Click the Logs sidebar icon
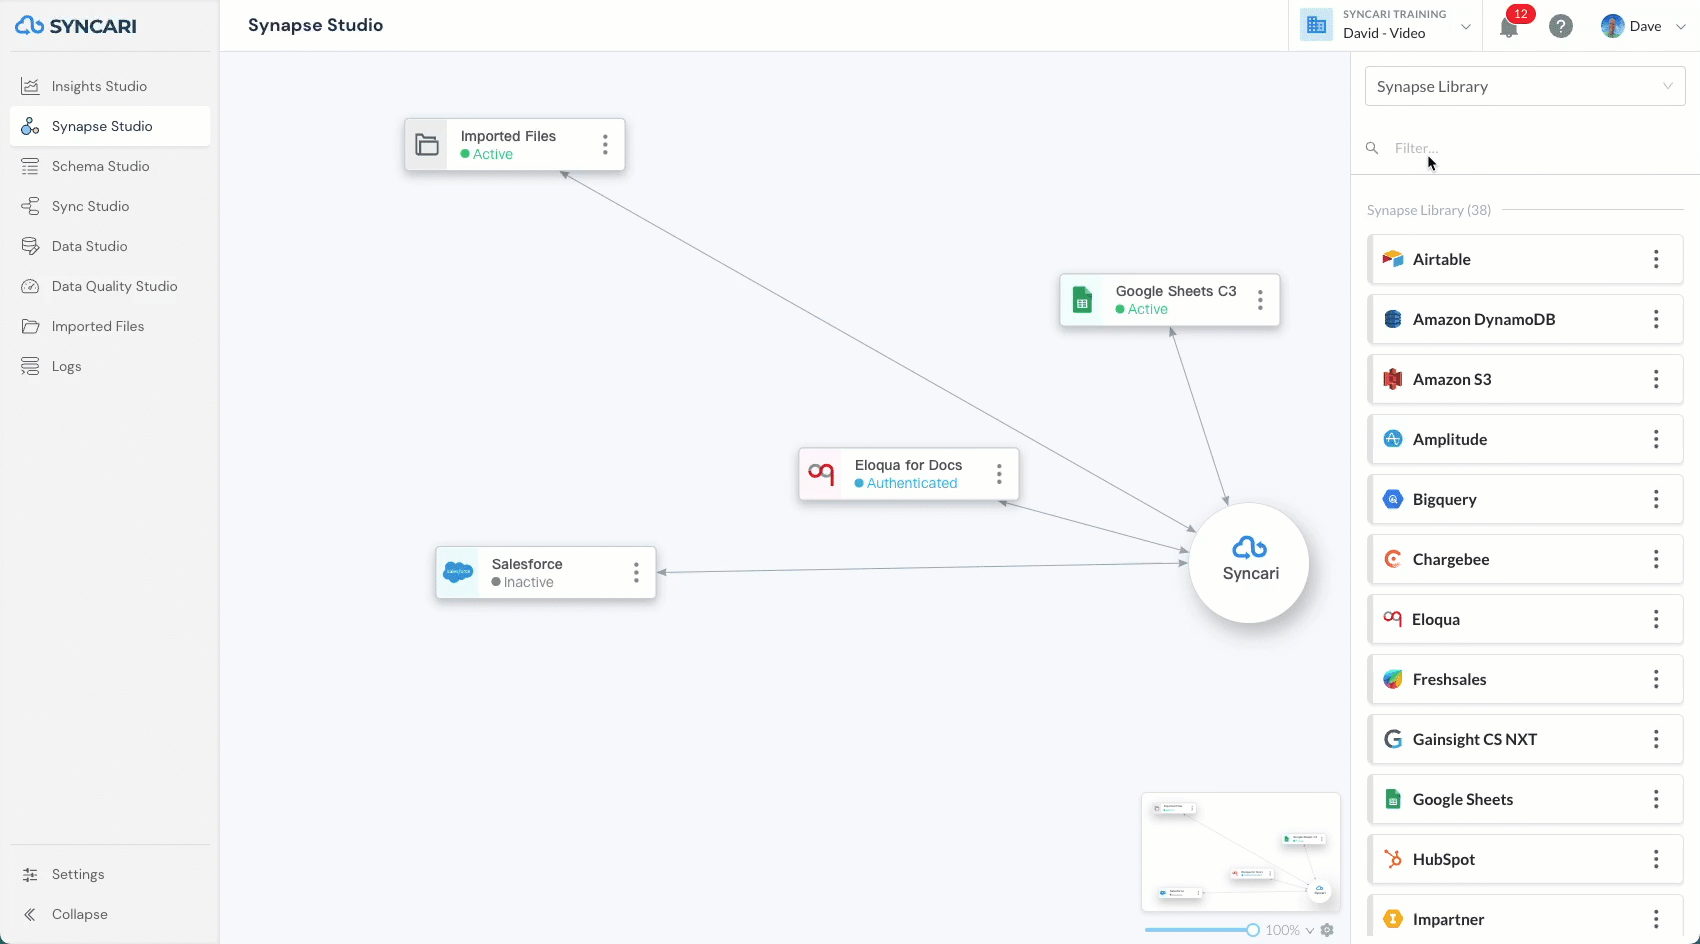Viewport: 1700px width, 944px height. point(30,366)
